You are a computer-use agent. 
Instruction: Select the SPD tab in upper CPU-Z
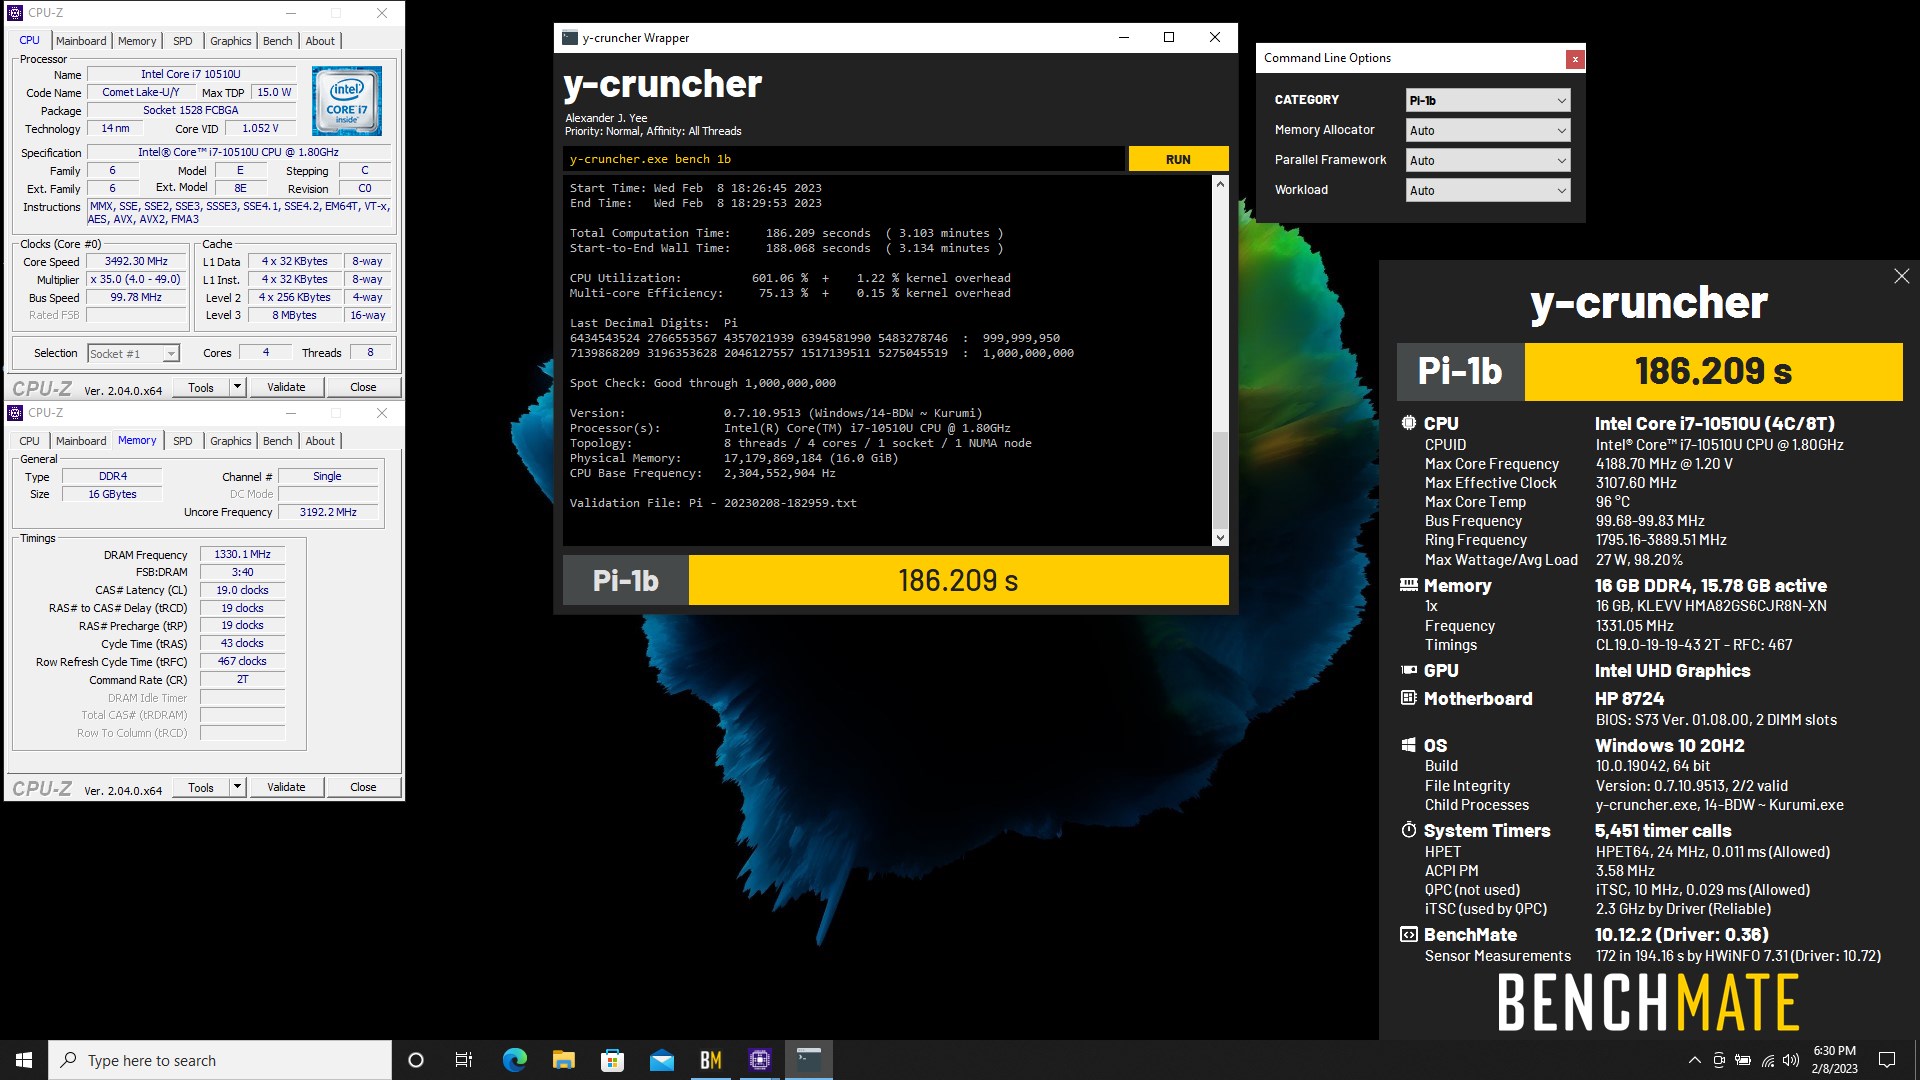(182, 41)
